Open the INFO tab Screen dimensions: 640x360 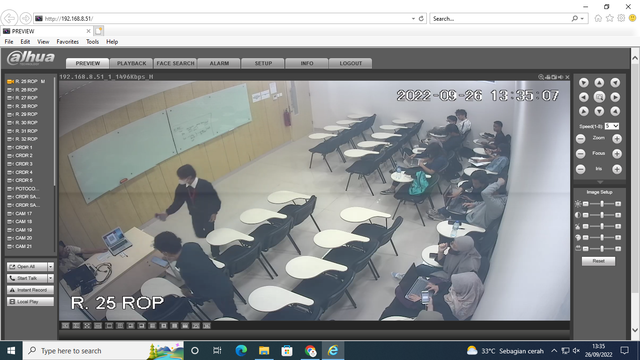307,63
